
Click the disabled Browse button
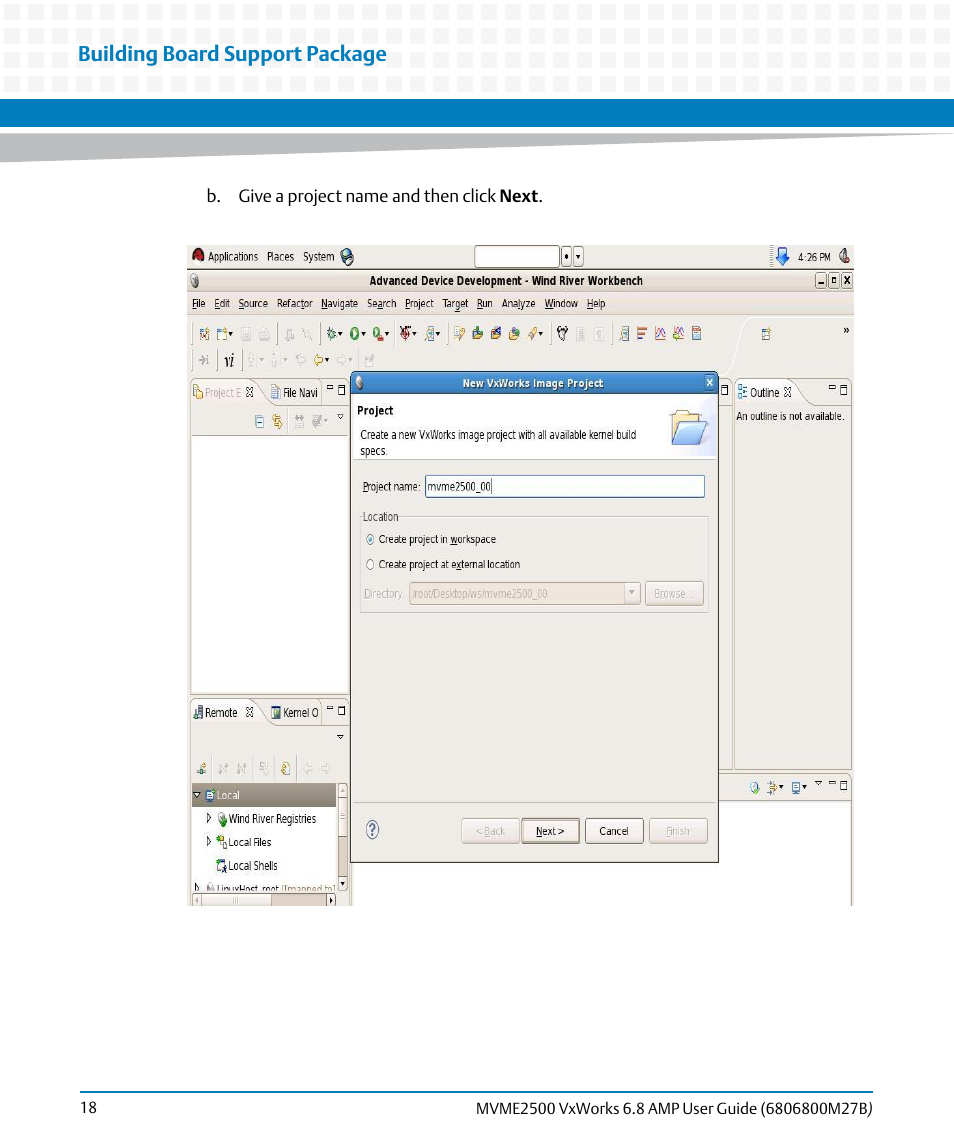[x=674, y=594]
